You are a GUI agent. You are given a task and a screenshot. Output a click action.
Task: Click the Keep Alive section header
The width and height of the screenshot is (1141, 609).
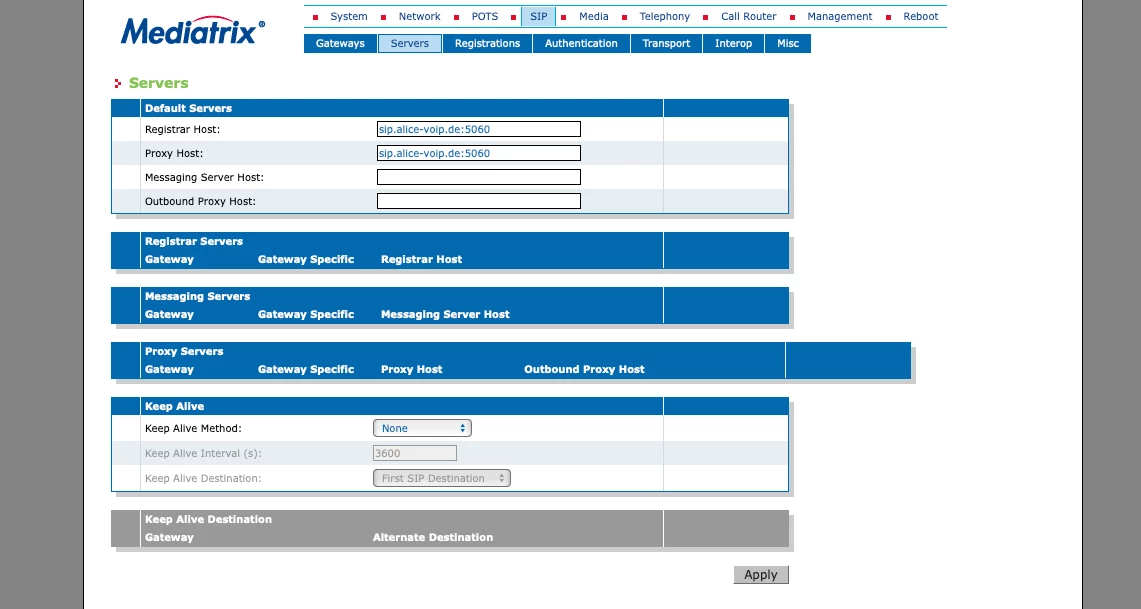tap(175, 407)
